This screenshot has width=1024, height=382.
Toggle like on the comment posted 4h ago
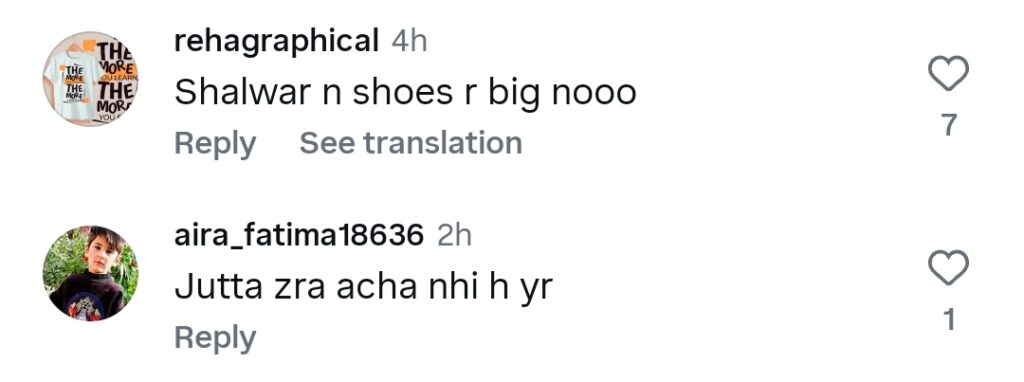click(x=948, y=73)
